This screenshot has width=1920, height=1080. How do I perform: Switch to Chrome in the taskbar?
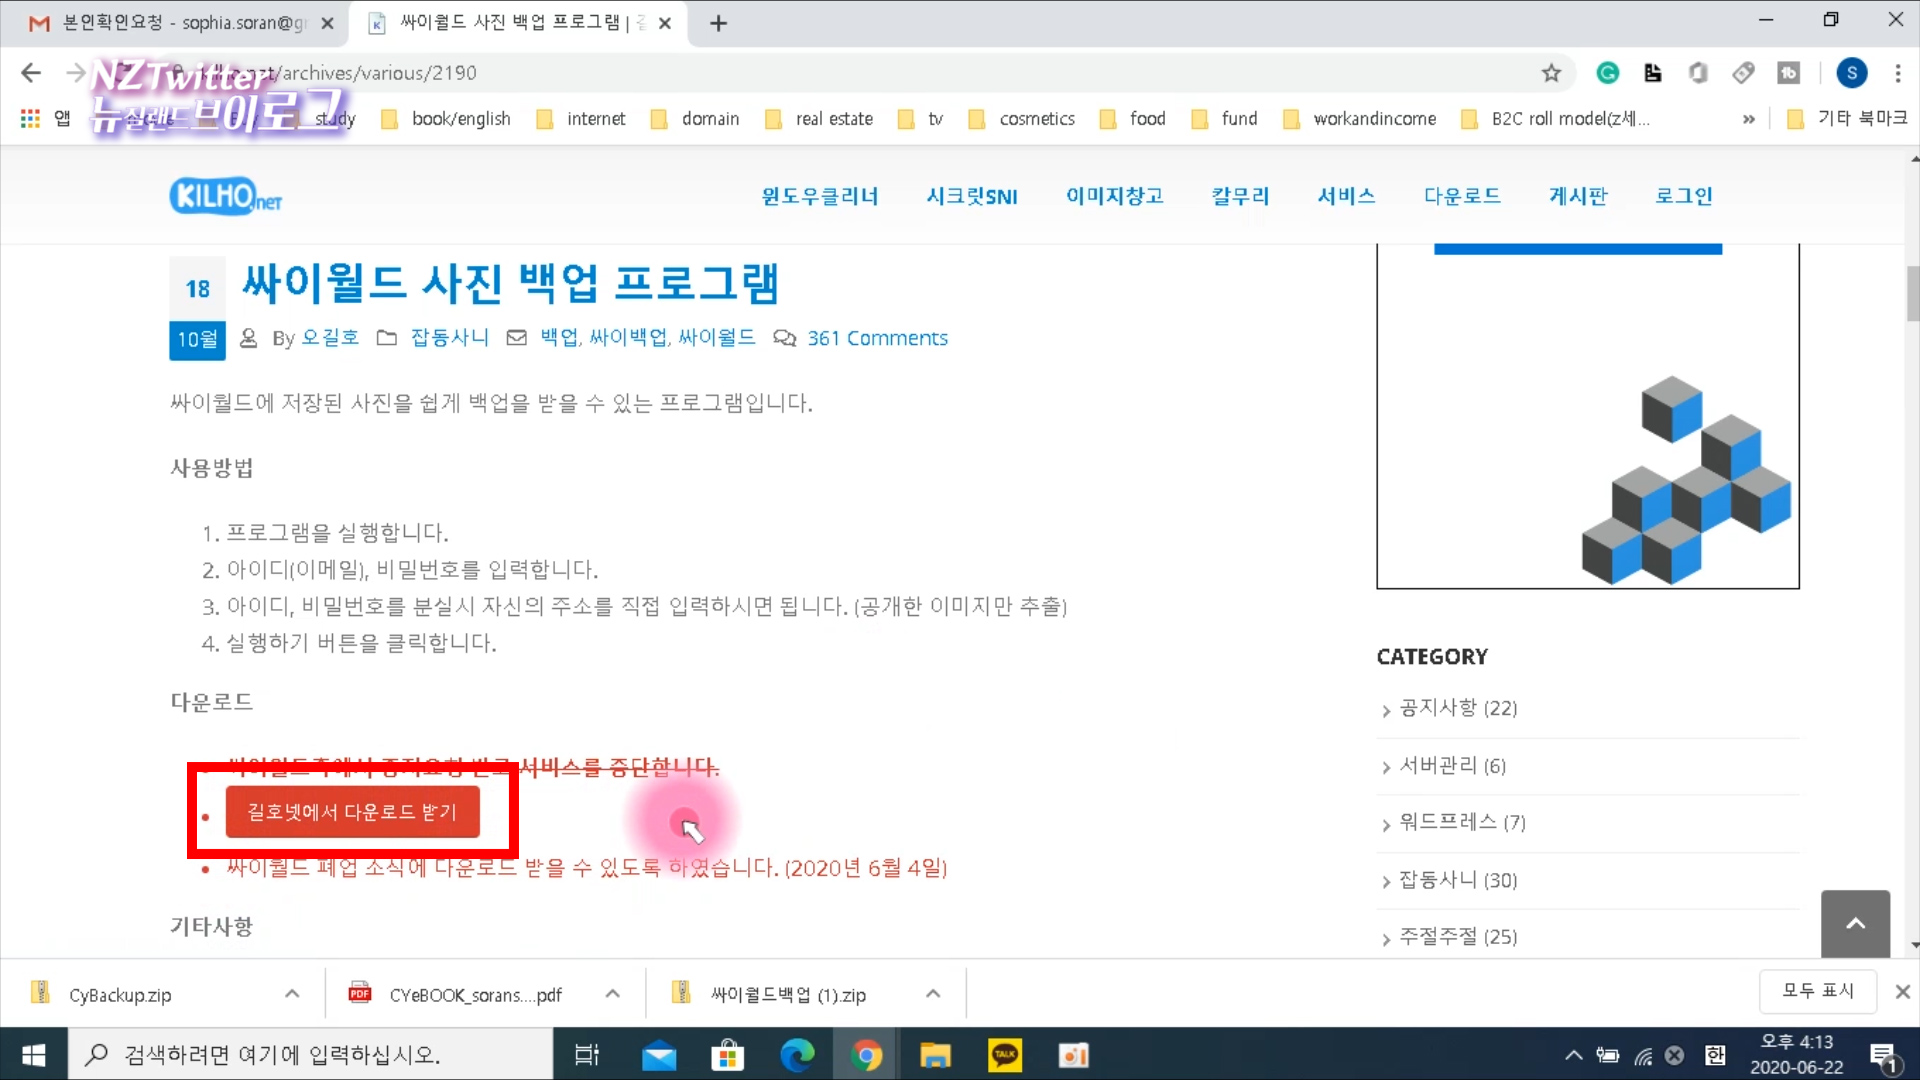pyautogui.click(x=866, y=1055)
